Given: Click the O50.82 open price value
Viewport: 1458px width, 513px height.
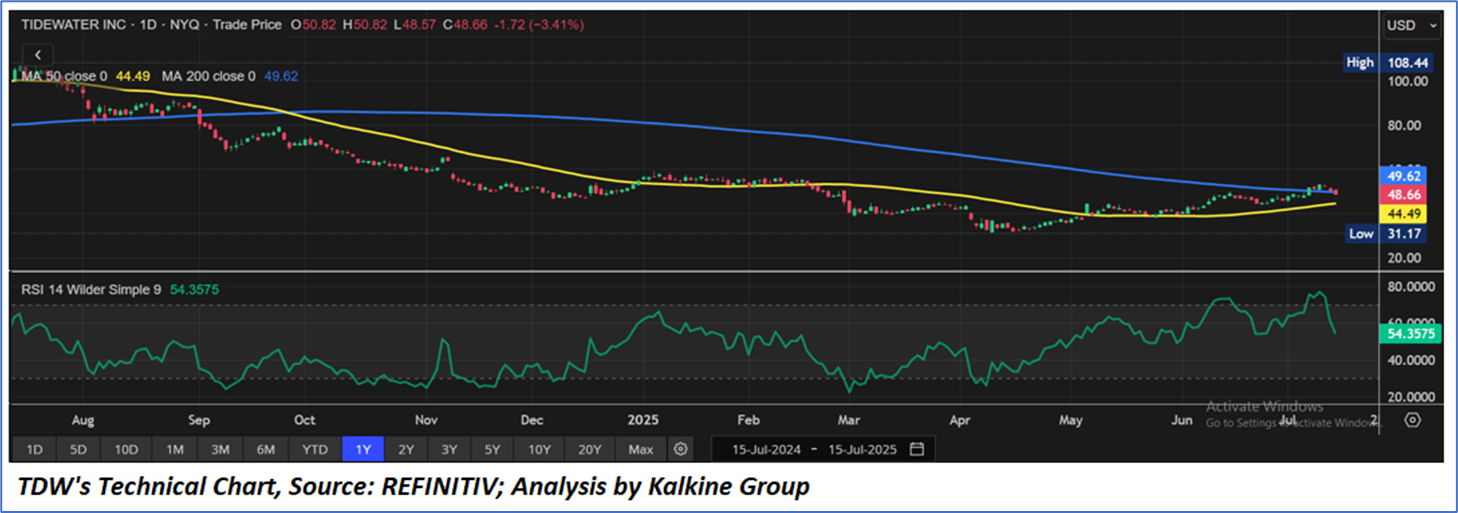Looking at the screenshot, I should point(312,24).
